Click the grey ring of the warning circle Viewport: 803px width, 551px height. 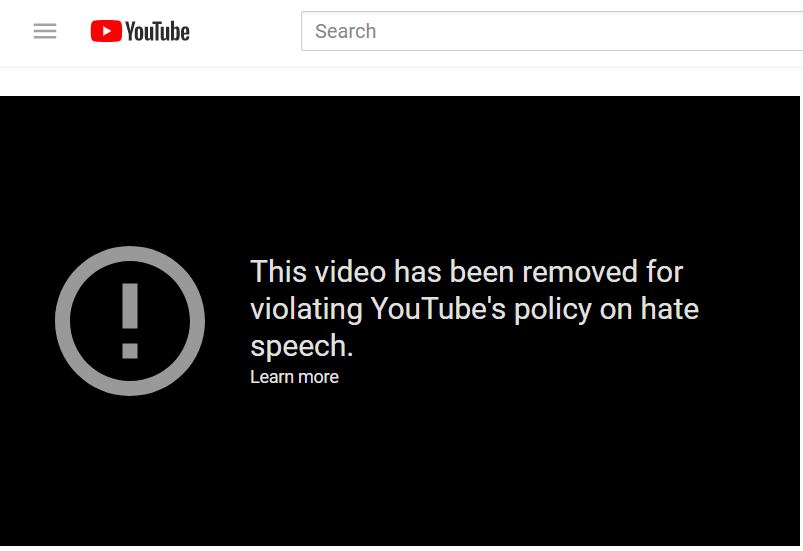[x=62, y=321]
